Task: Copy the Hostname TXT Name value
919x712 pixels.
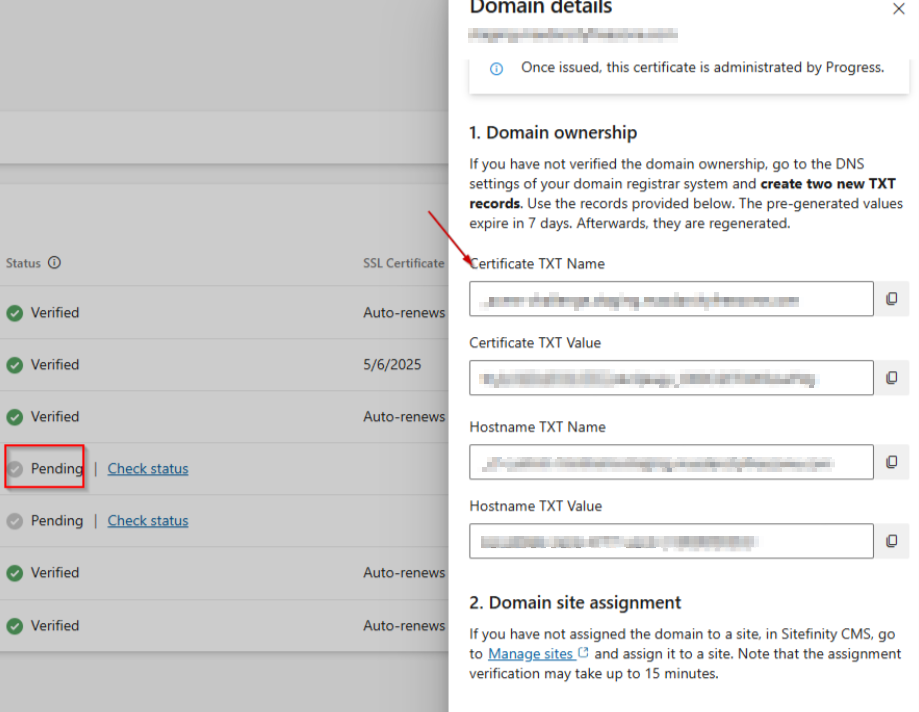Action: point(893,462)
